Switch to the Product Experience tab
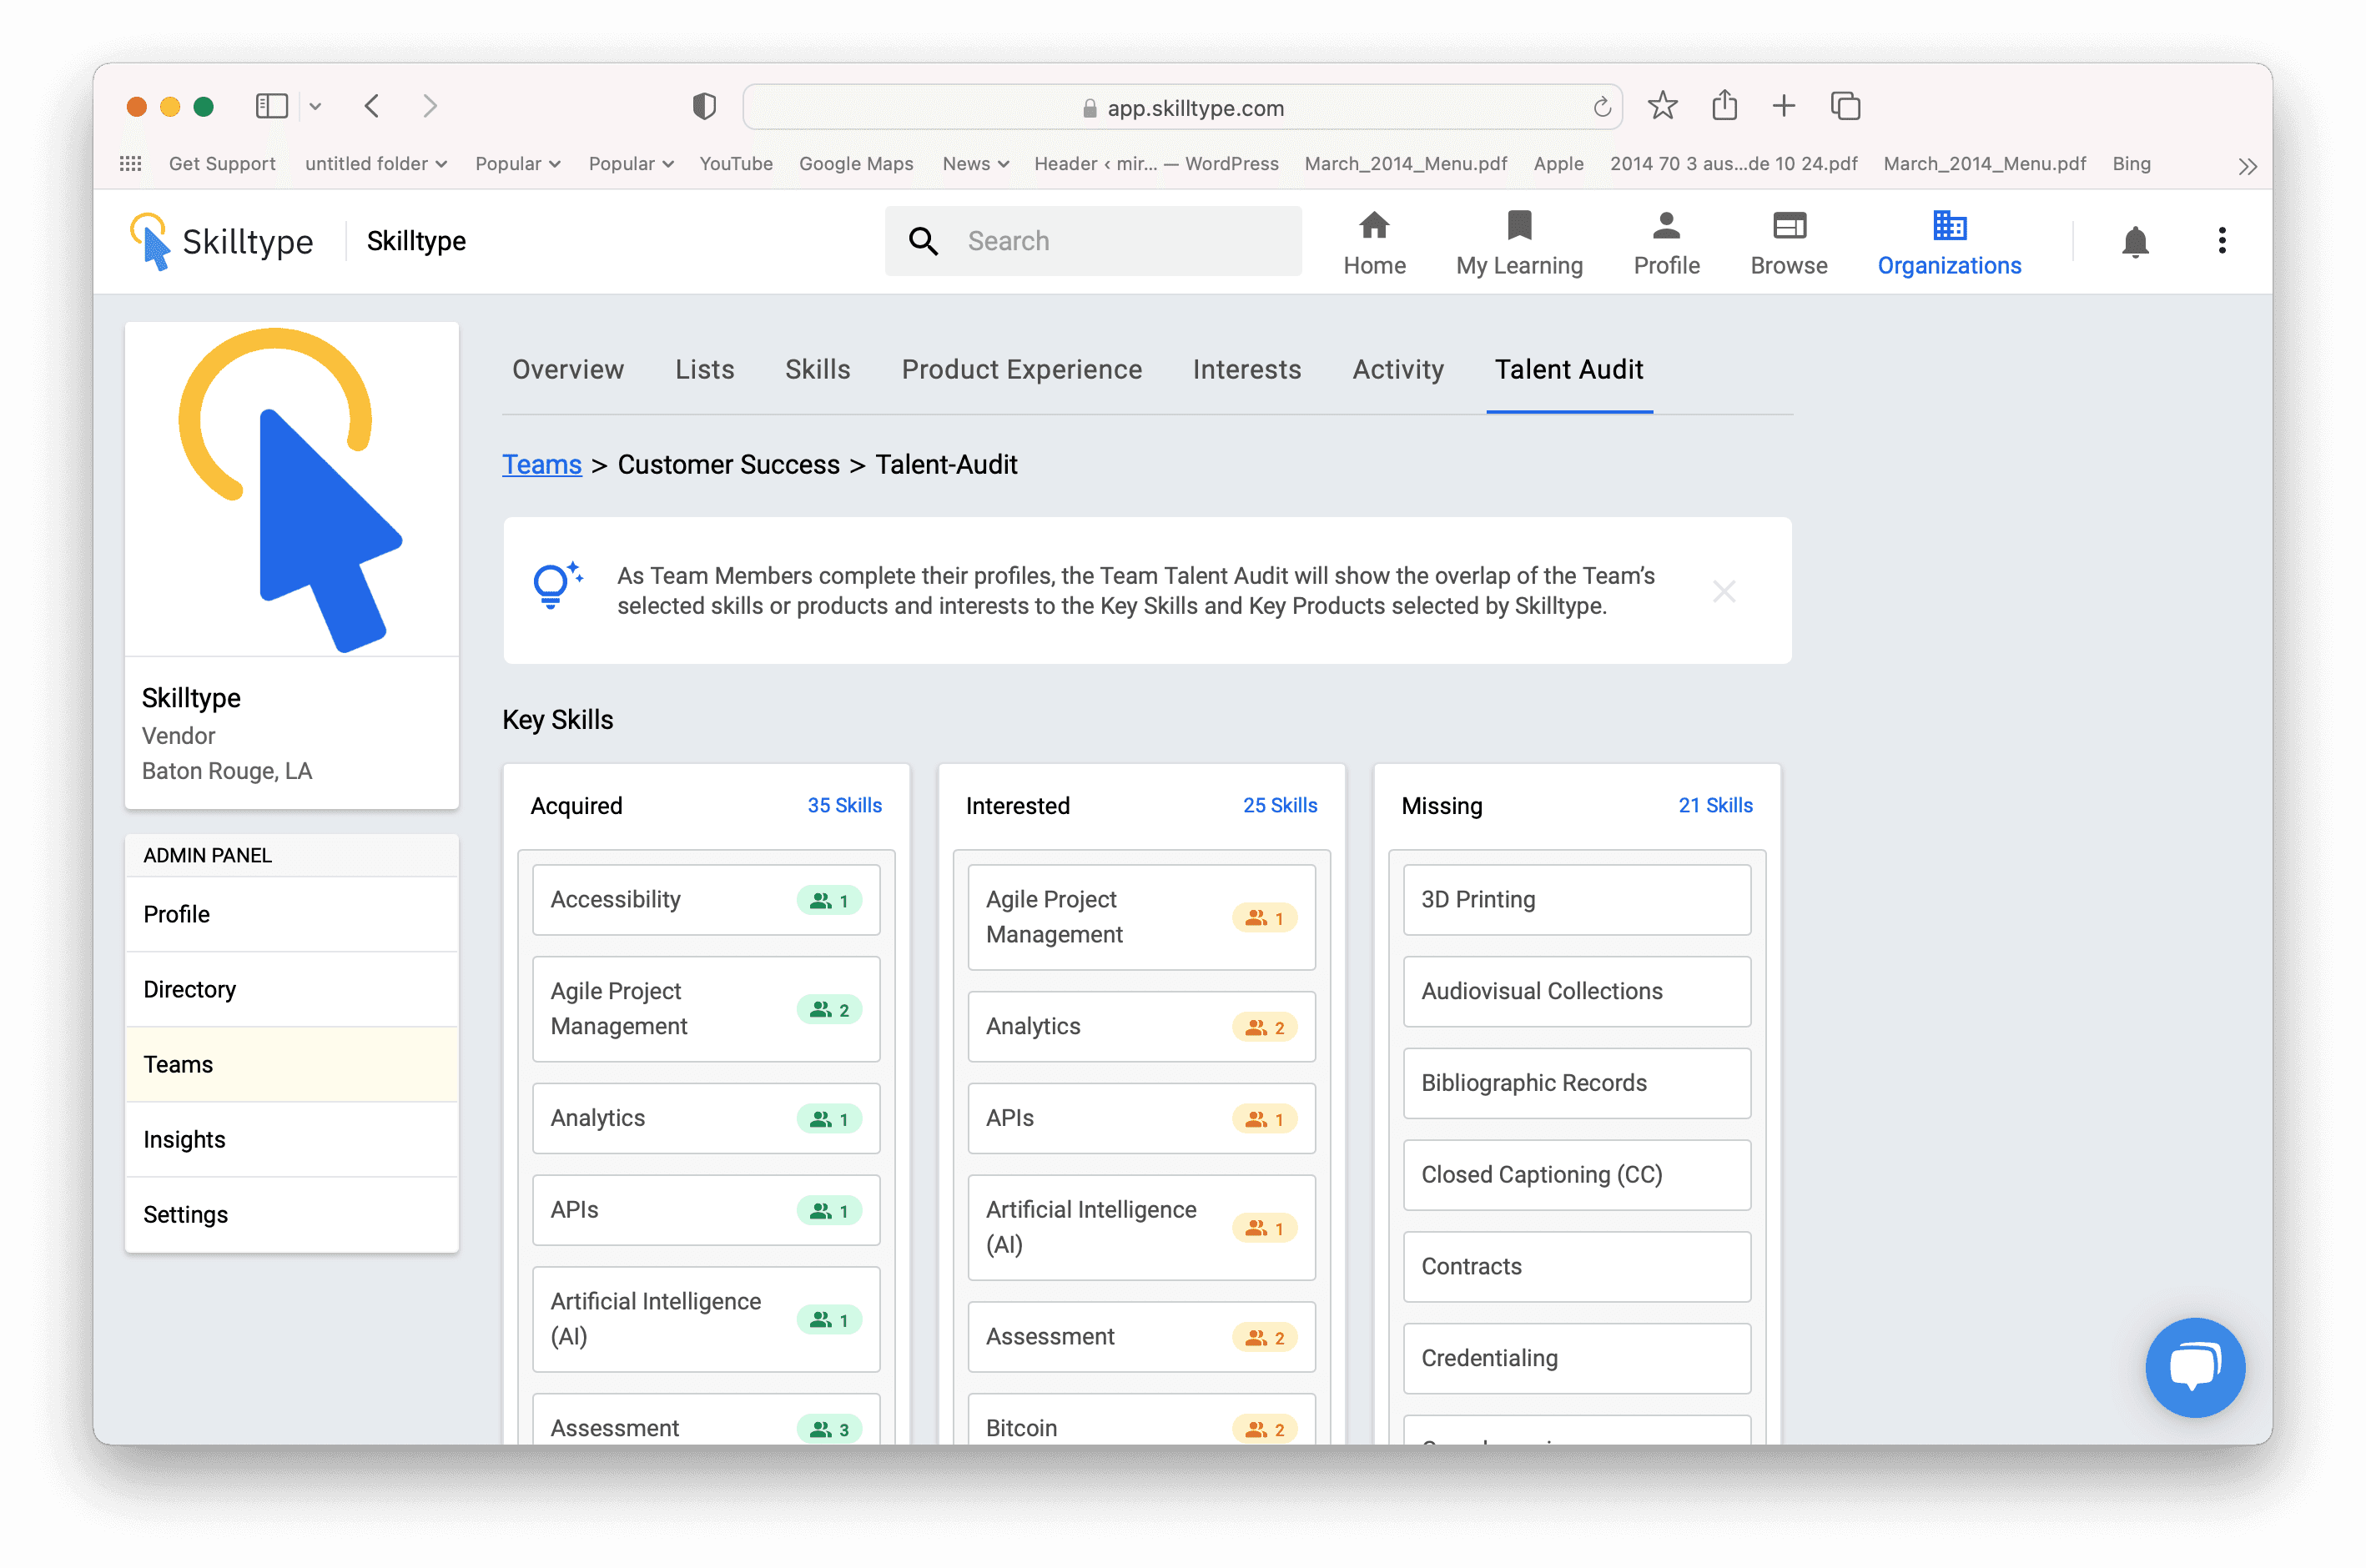 tap(1021, 369)
